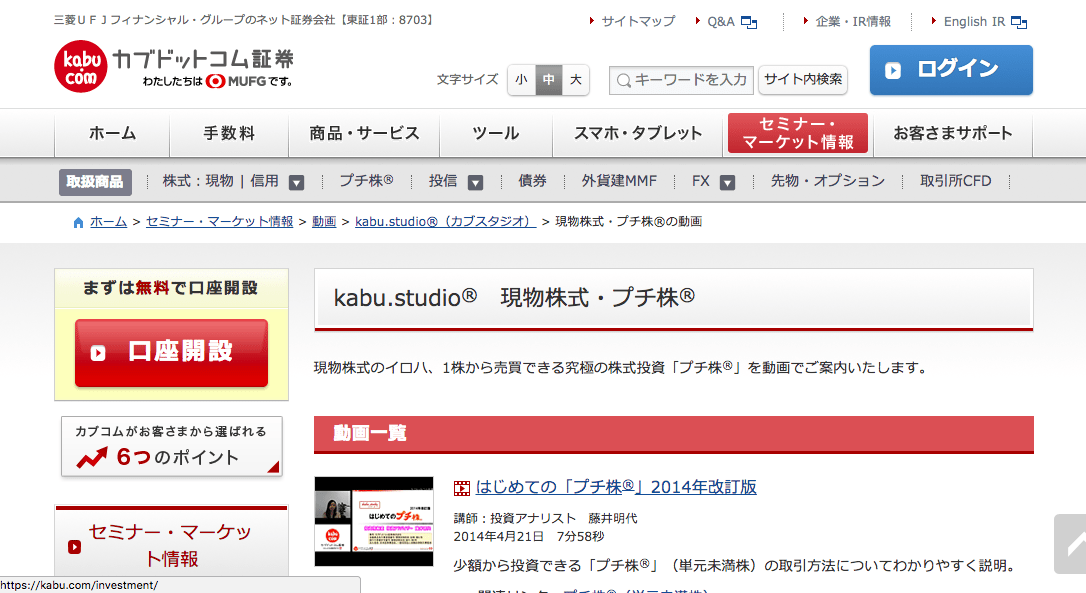Expand the 投信 dropdown arrow

[476, 182]
